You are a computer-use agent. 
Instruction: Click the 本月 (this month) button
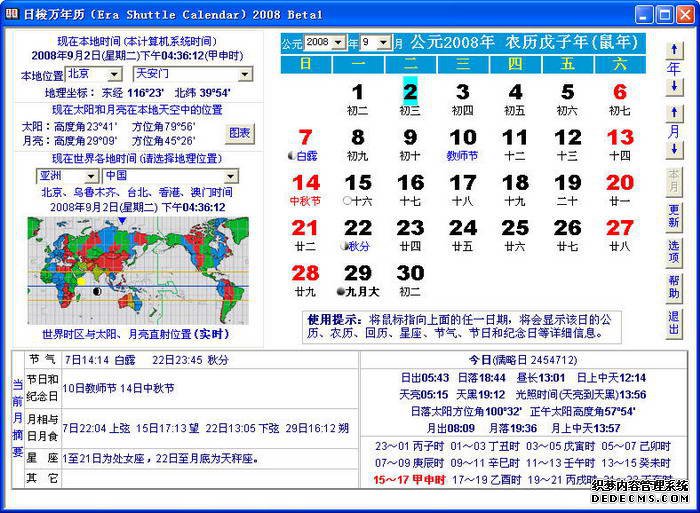(674, 180)
